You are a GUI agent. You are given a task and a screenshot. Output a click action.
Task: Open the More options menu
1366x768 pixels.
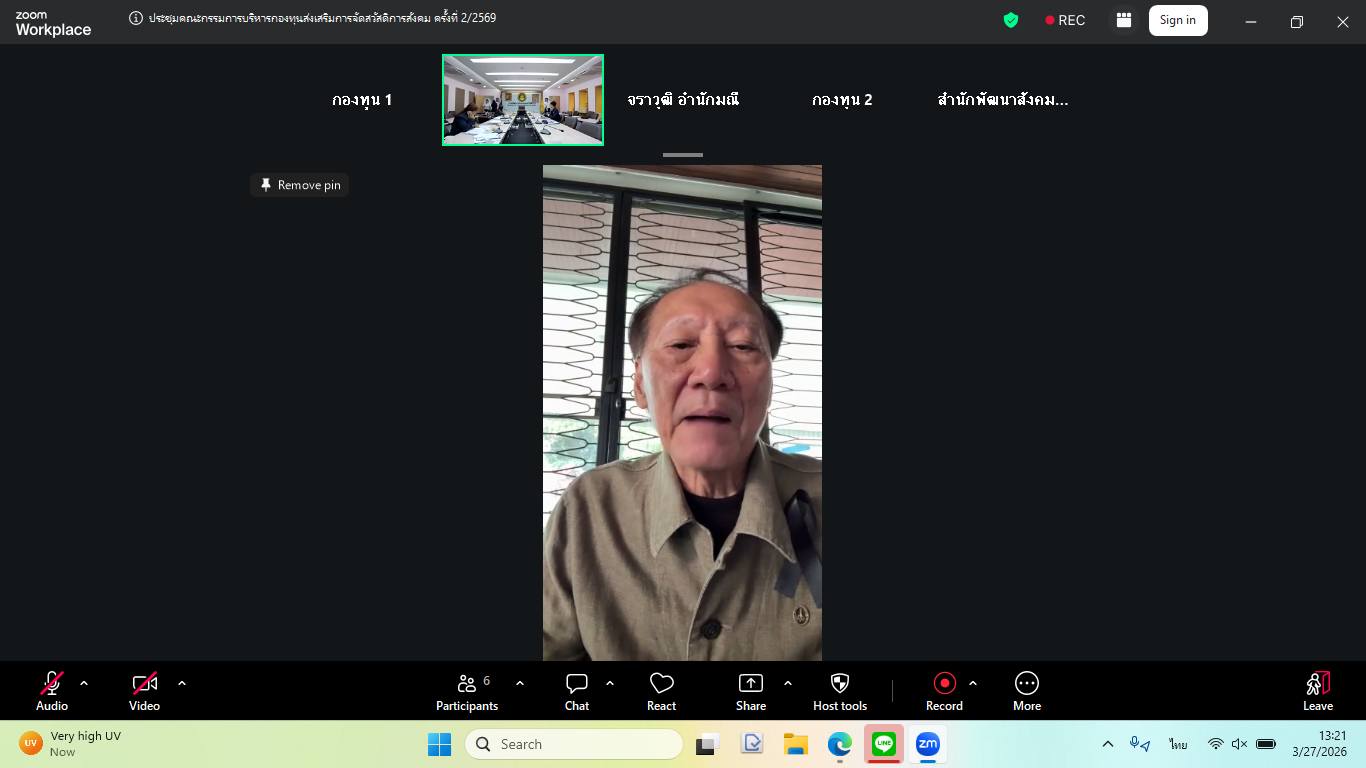pos(1026,692)
